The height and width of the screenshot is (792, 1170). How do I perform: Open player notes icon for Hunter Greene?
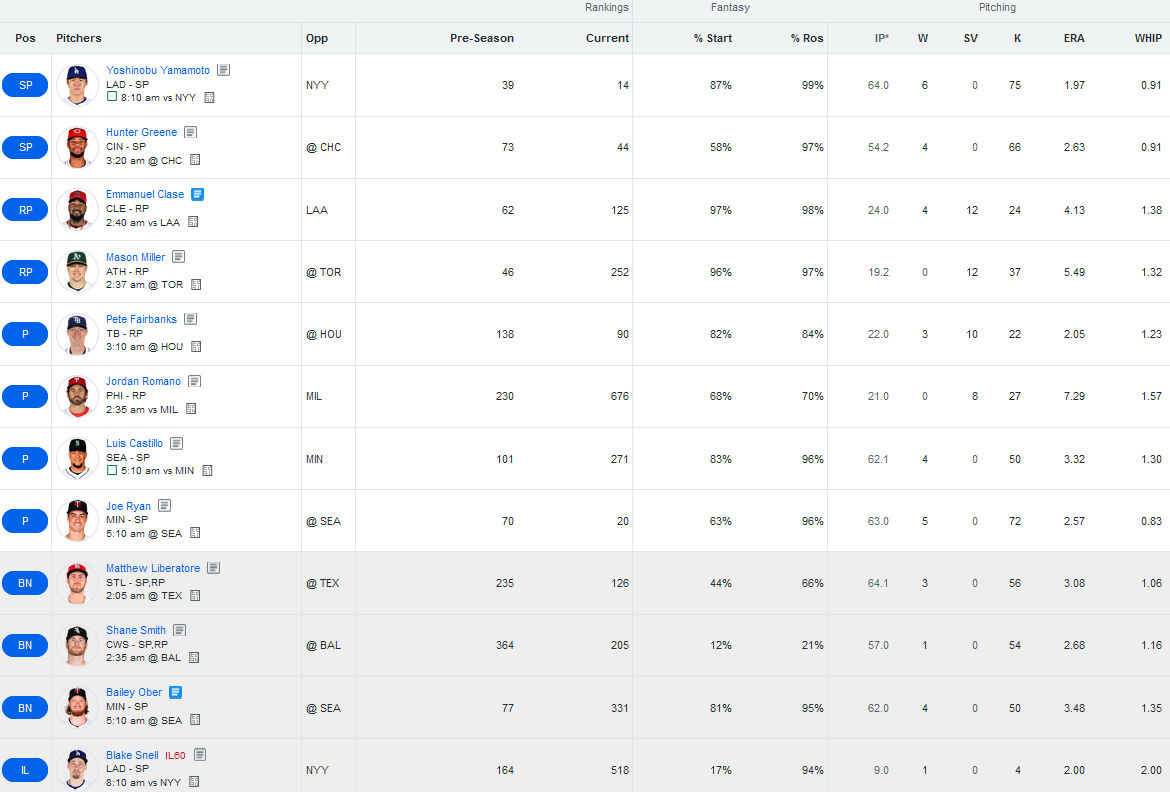(x=190, y=132)
